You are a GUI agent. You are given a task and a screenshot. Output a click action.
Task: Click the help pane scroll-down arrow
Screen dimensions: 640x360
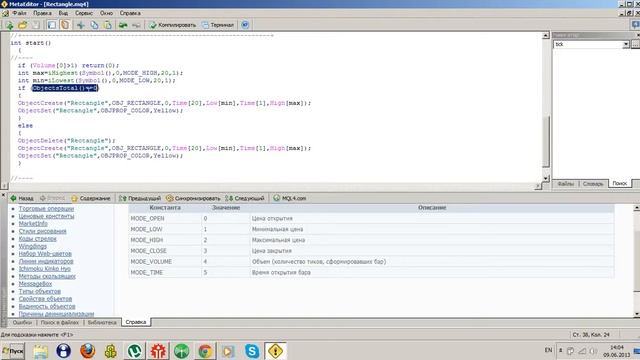636,314
